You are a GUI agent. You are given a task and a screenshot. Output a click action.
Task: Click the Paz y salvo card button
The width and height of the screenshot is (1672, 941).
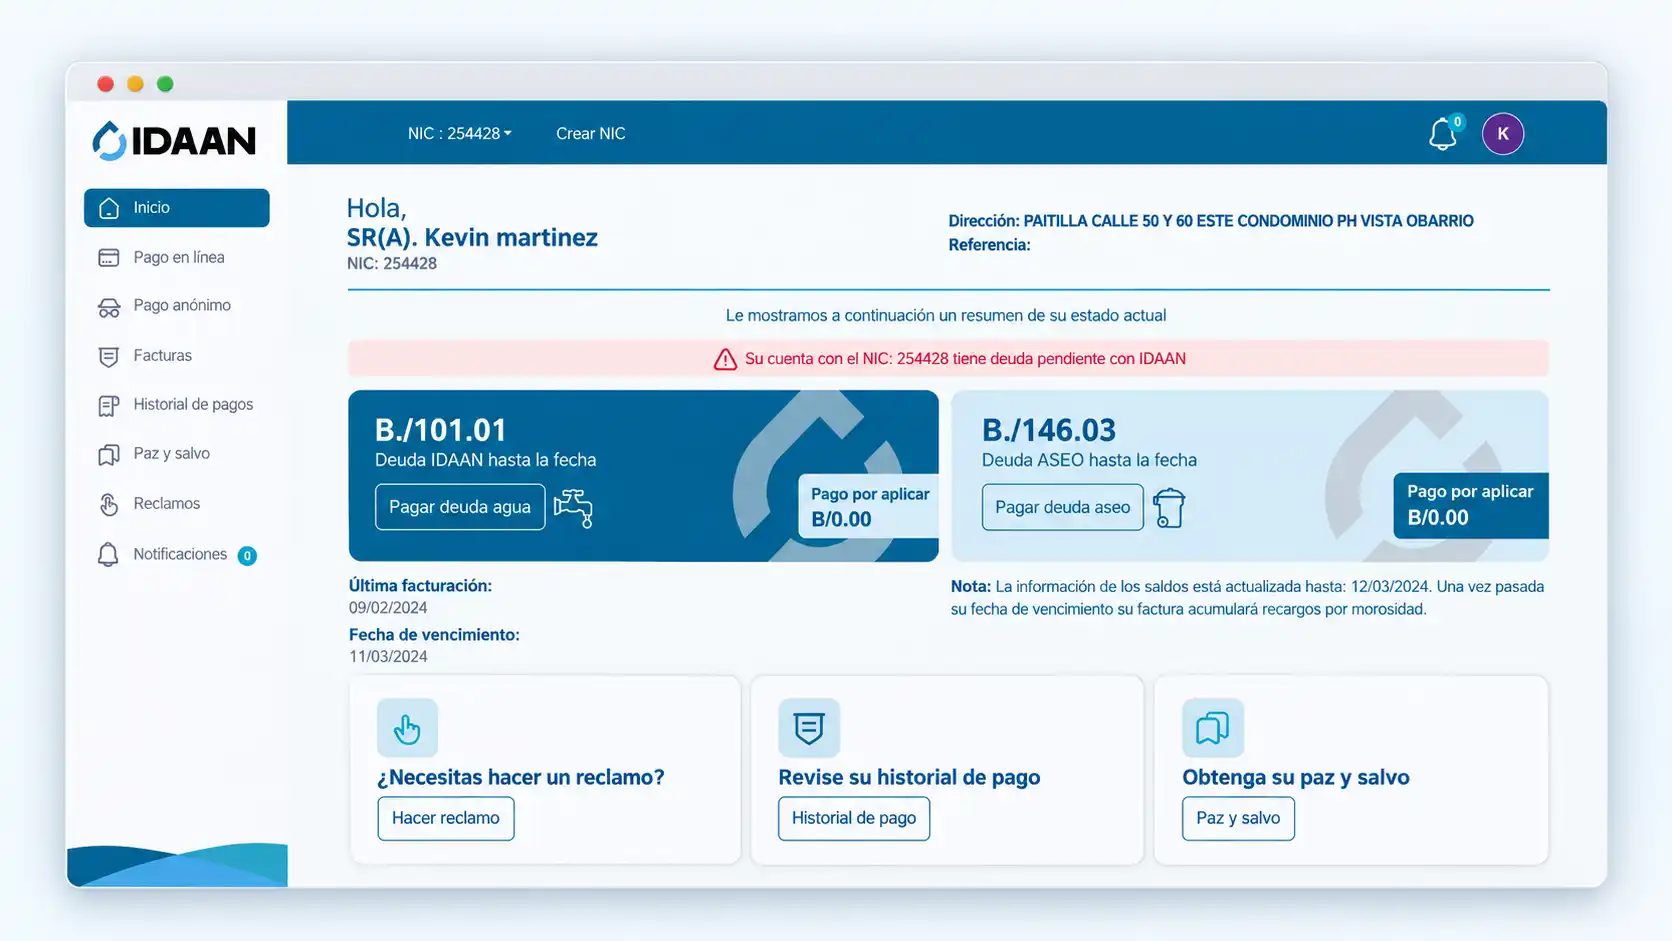(x=1238, y=818)
